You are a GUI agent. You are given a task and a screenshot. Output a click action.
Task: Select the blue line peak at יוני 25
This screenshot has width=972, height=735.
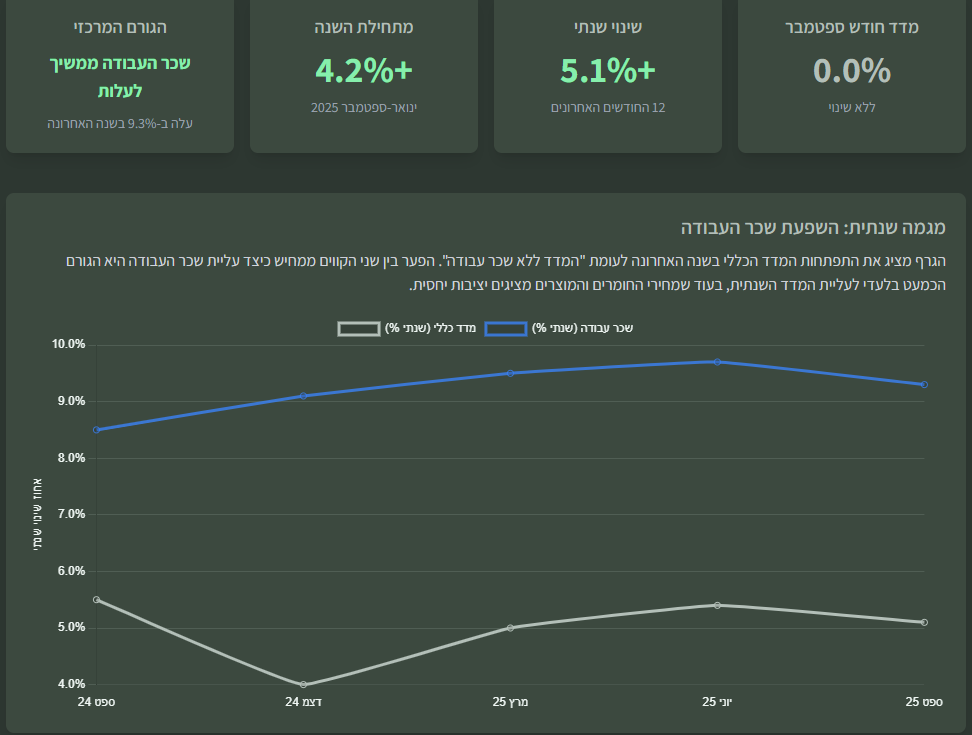point(717,362)
